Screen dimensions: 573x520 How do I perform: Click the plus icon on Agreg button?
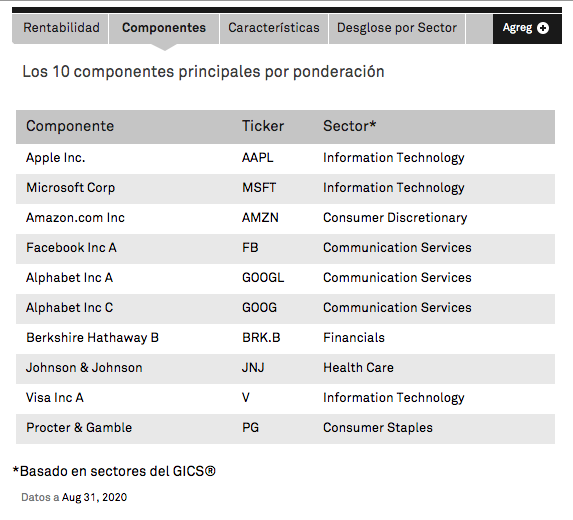(x=543, y=28)
